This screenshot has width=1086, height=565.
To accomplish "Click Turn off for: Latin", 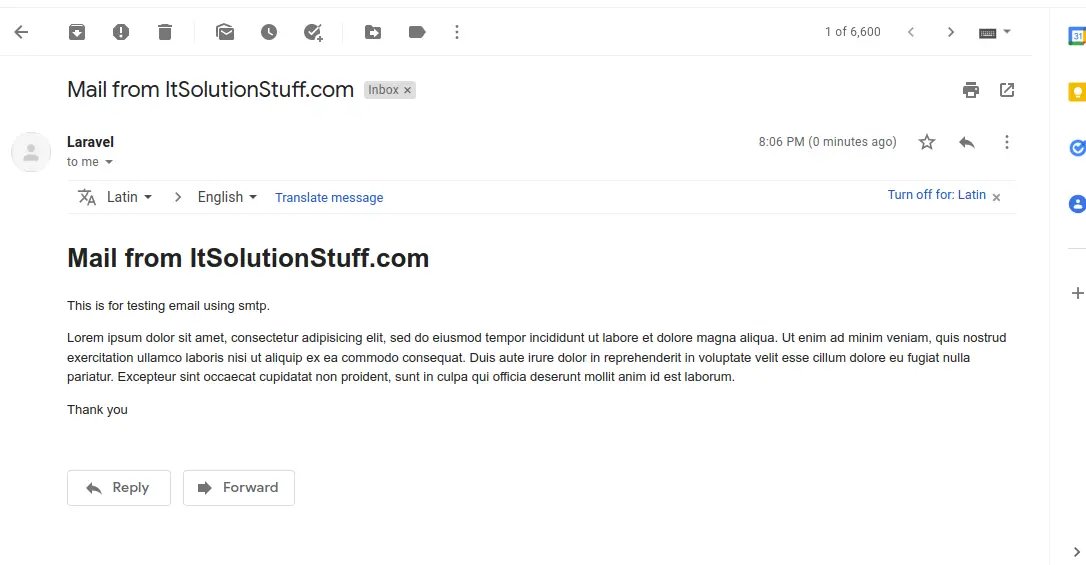I will click(x=936, y=195).
